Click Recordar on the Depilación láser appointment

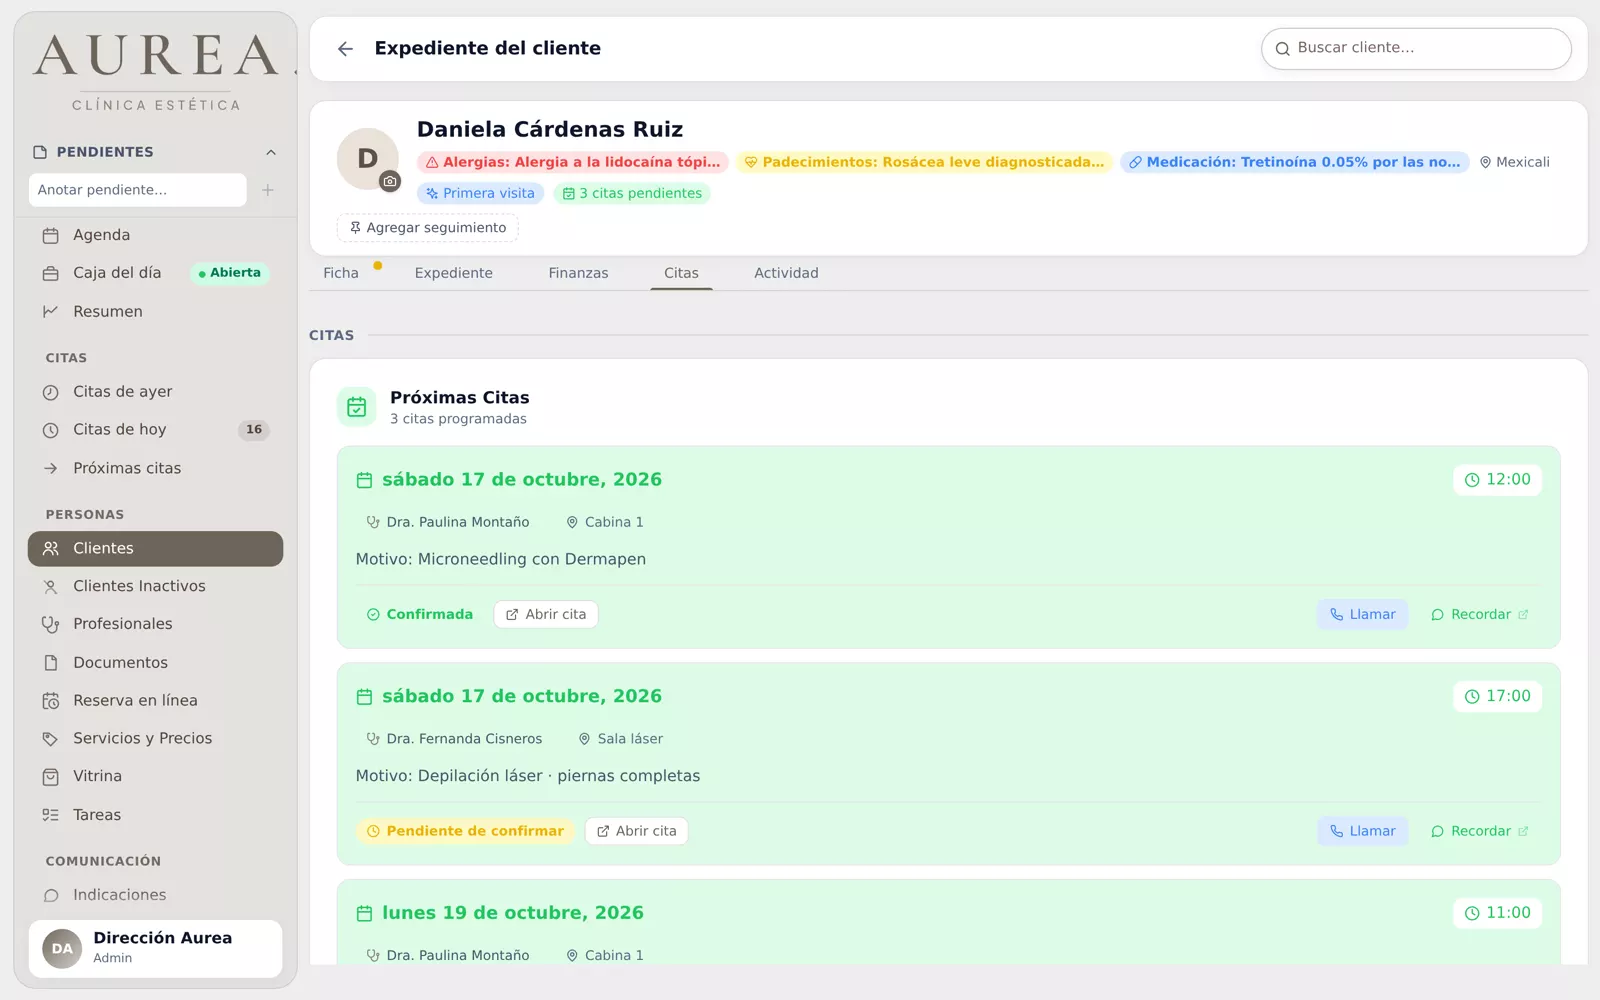coord(1480,831)
